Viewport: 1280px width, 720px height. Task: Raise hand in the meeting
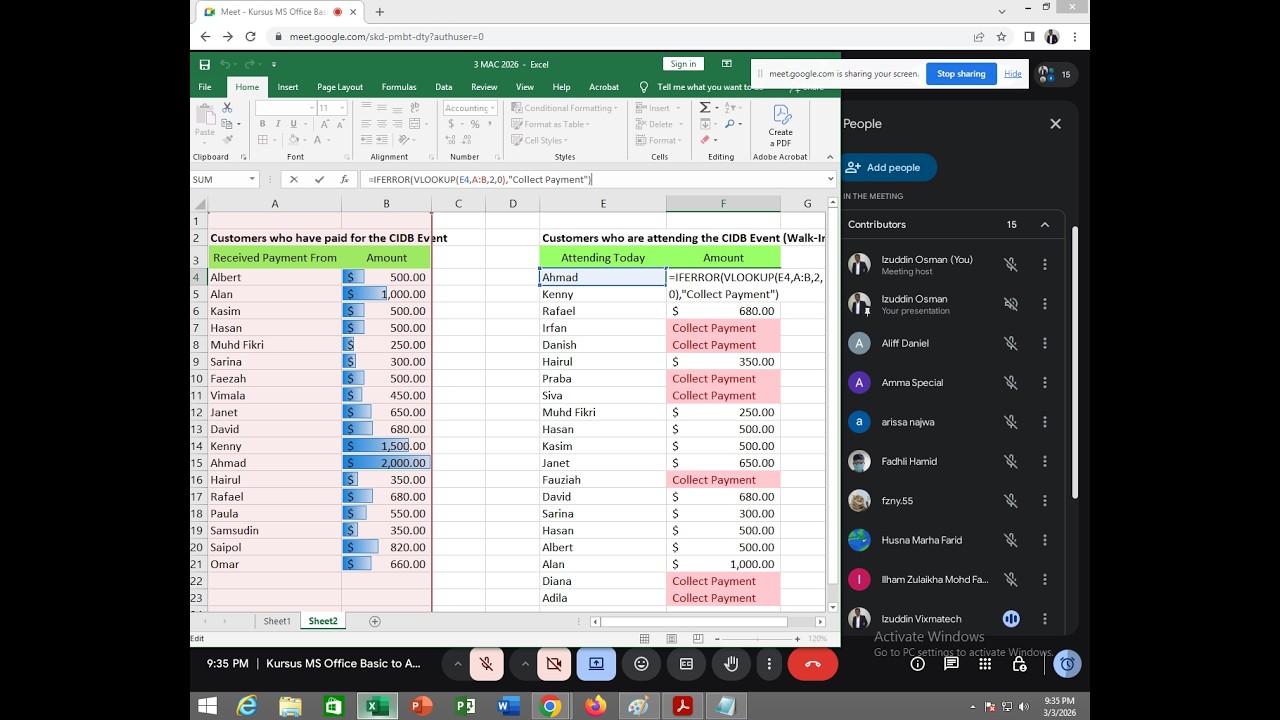coord(731,663)
